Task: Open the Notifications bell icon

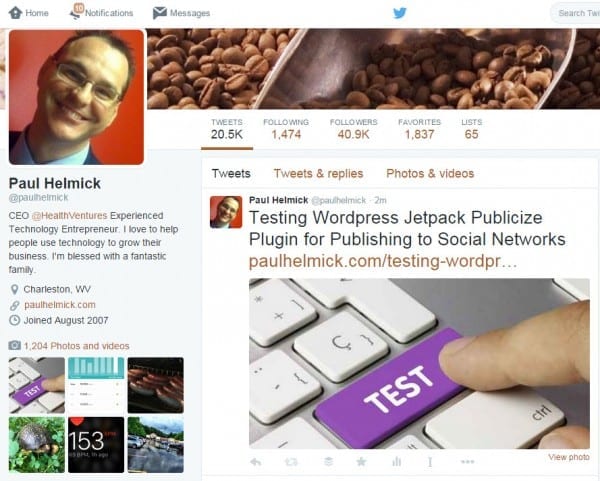Action: pyautogui.click(x=76, y=11)
